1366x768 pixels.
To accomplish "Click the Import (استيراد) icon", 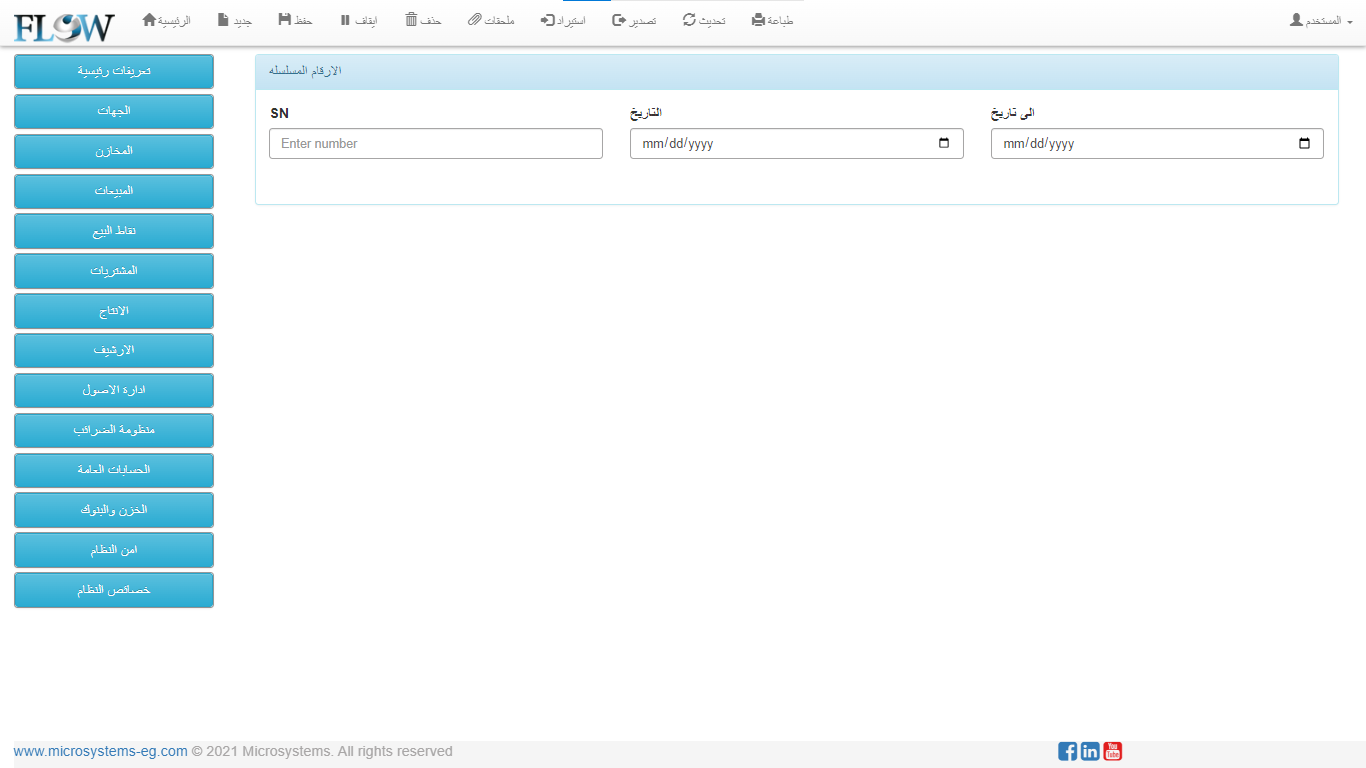I will coord(547,20).
